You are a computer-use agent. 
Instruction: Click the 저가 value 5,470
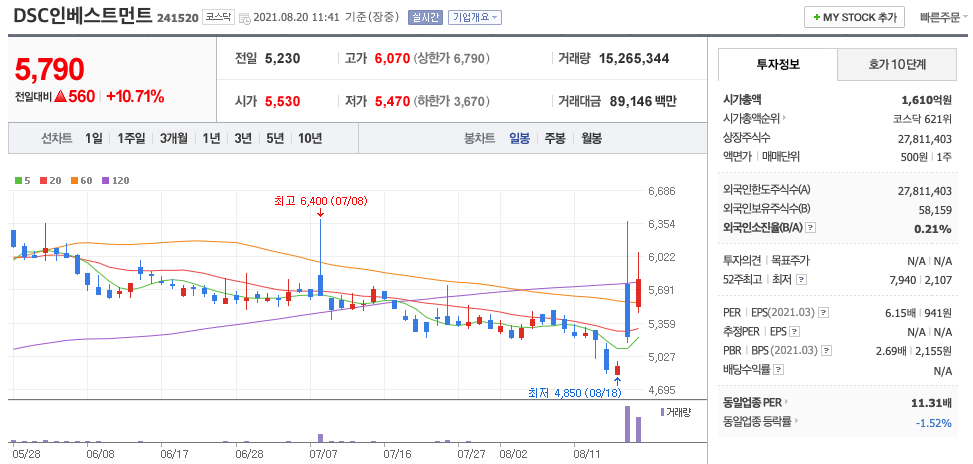coord(392,101)
